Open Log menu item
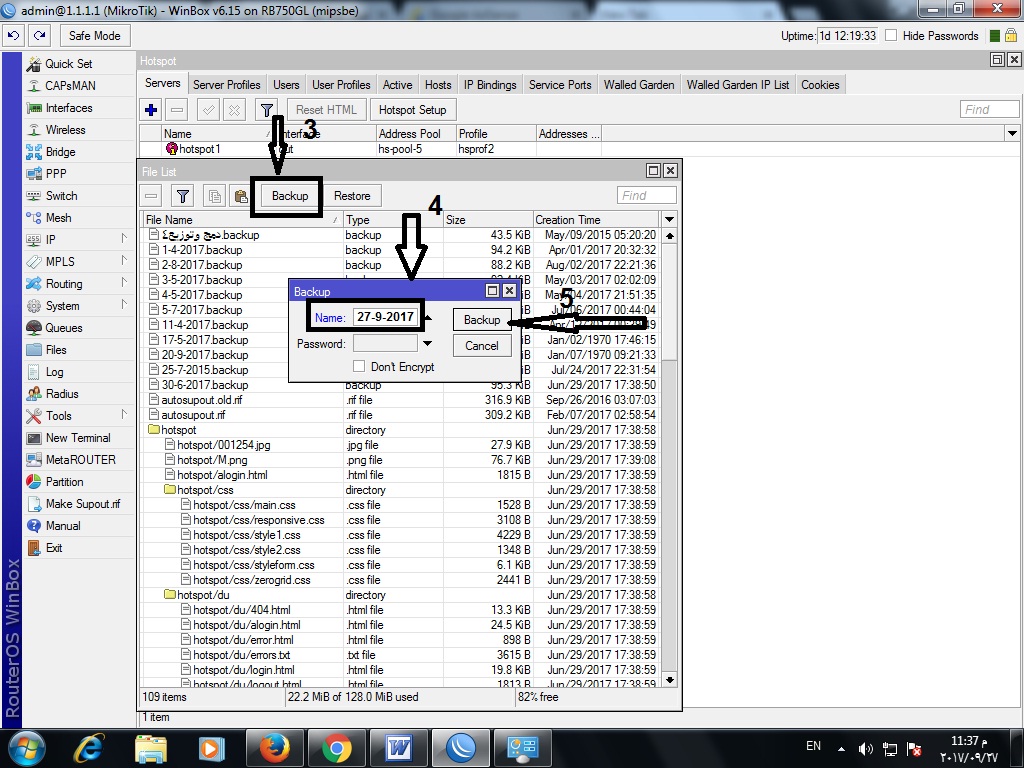This screenshot has width=1024, height=768. pyautogui.click(x=54, y=372)
